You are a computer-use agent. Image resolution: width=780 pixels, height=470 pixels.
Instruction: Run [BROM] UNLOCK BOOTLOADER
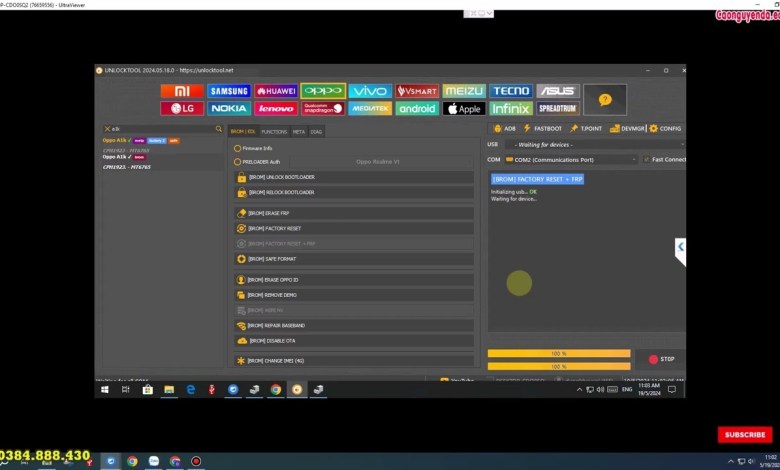pyautogui.click(x=354, y=177)
